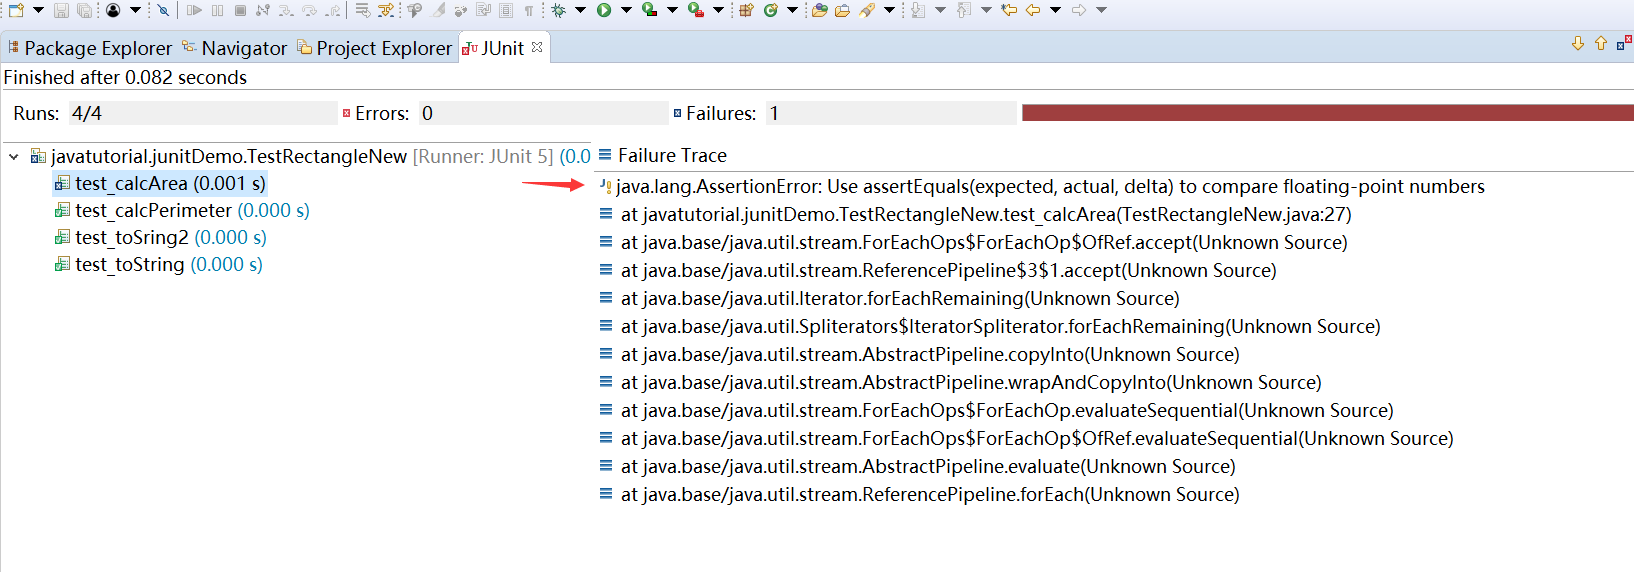
Task: Toggle Show Whitespace Characters pilcrow
Action: coord(528,10)
